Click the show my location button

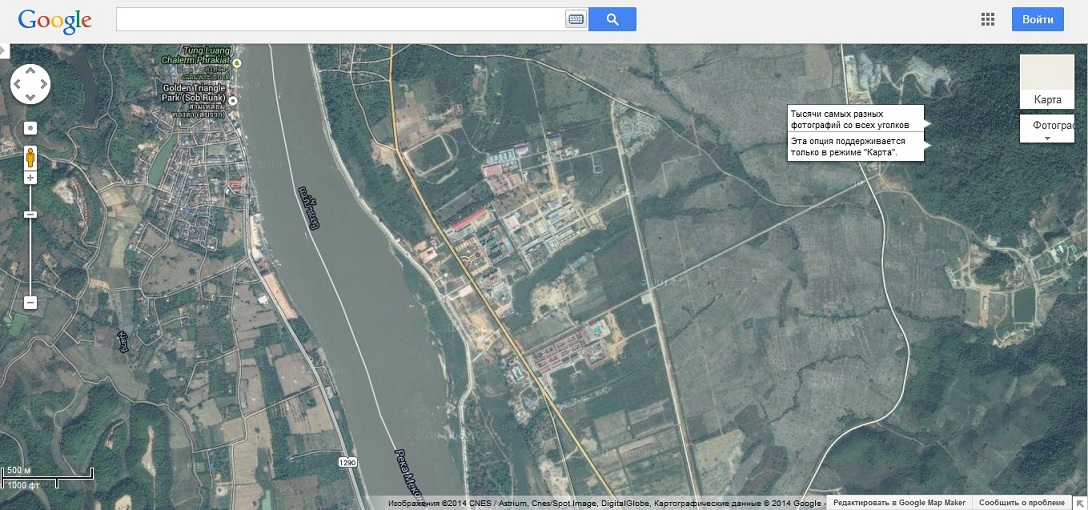click(x=30, y=128)
